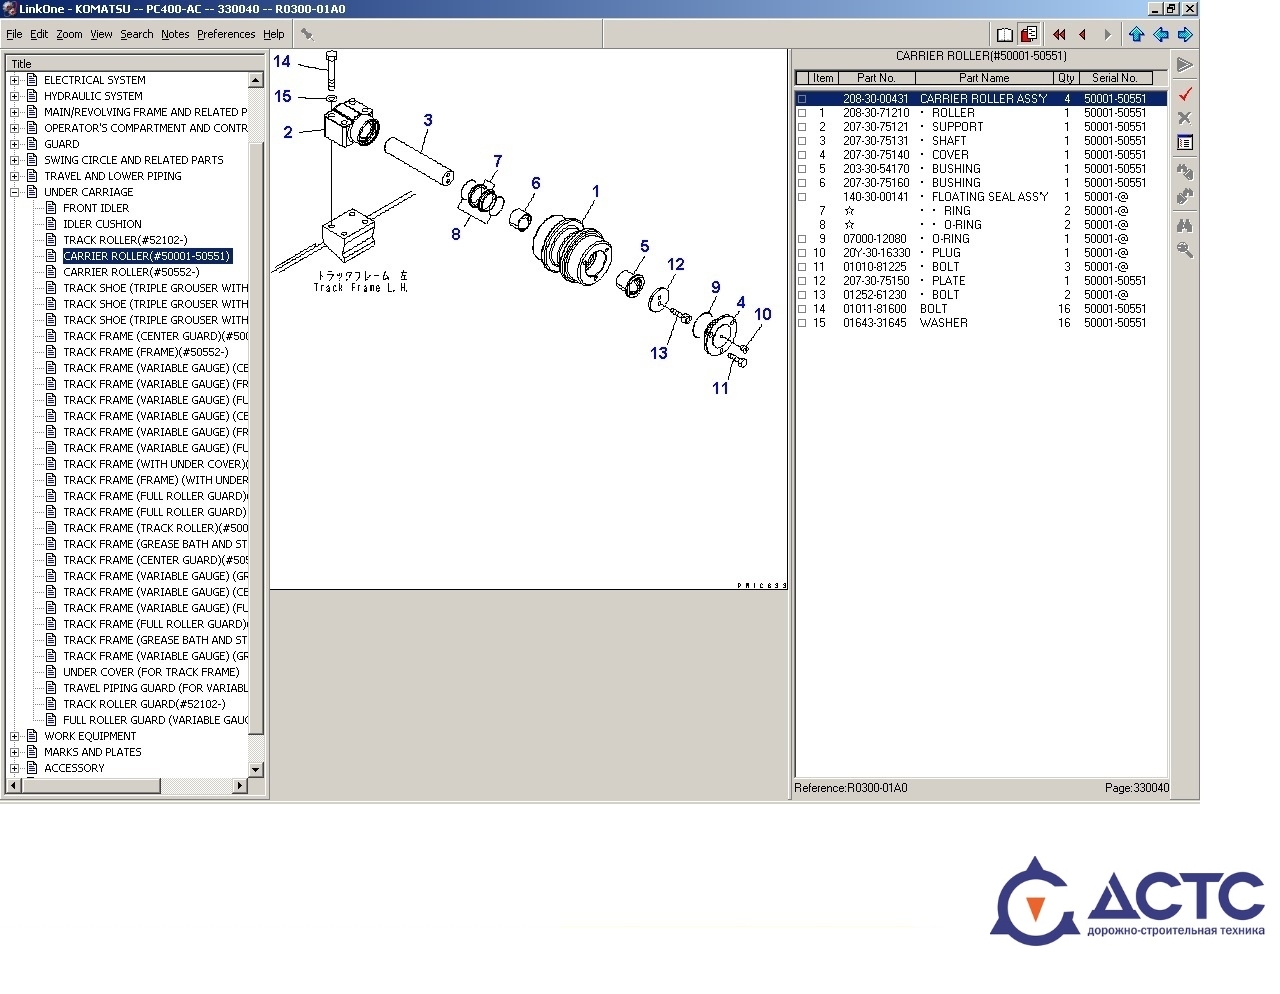Tick the checkbox for item 12 PLATE

tap(802, 281)
